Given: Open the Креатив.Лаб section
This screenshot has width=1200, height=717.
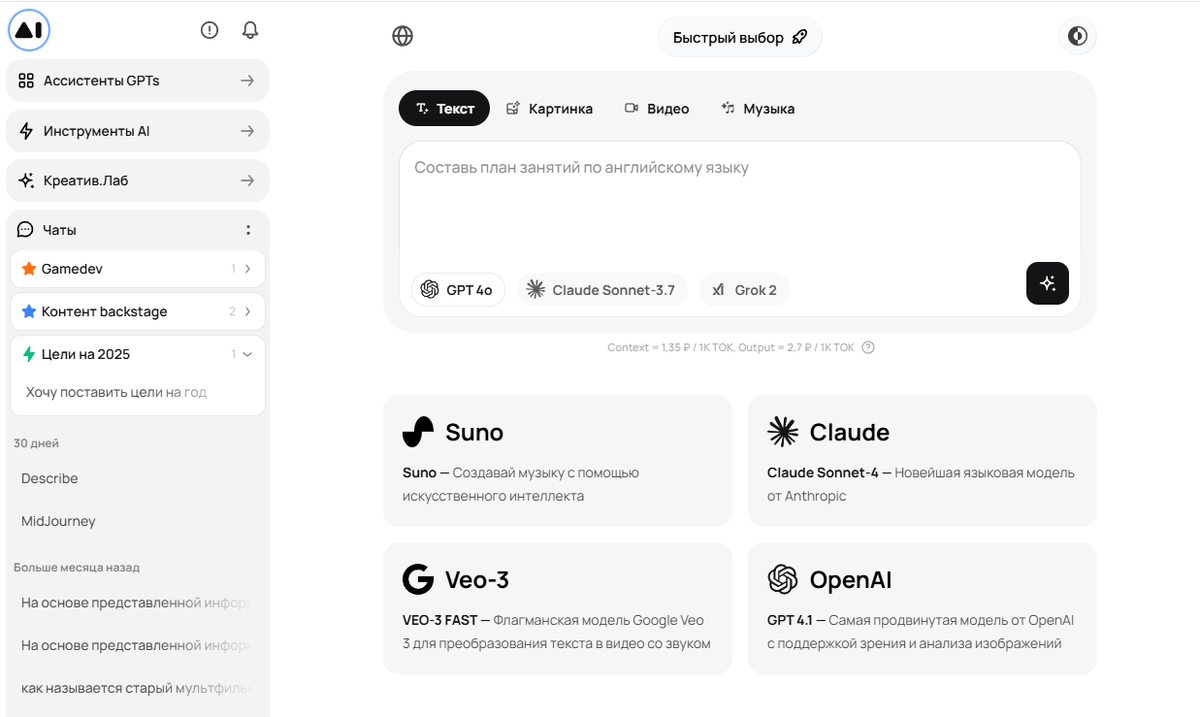Looking at the screenshot, I should [138, 181].
